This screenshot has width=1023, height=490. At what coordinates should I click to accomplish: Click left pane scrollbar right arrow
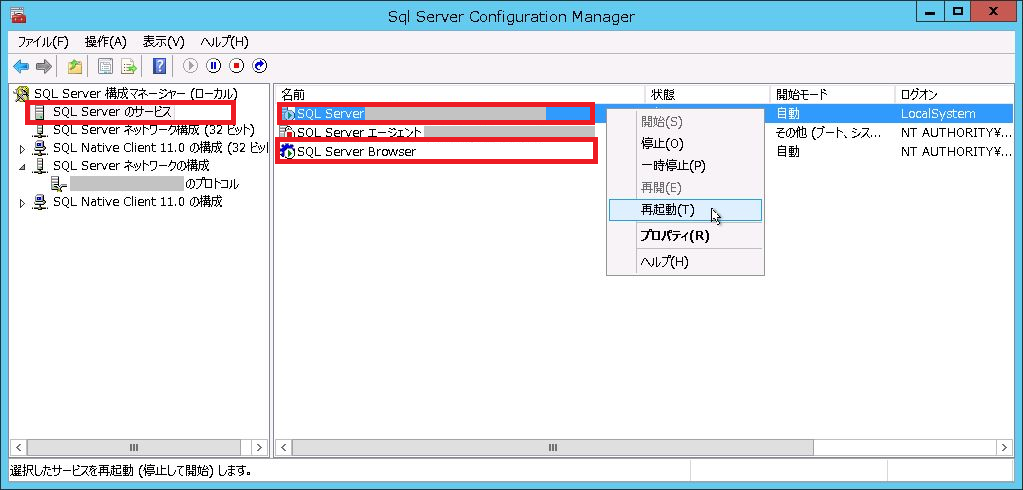(260, 448)
